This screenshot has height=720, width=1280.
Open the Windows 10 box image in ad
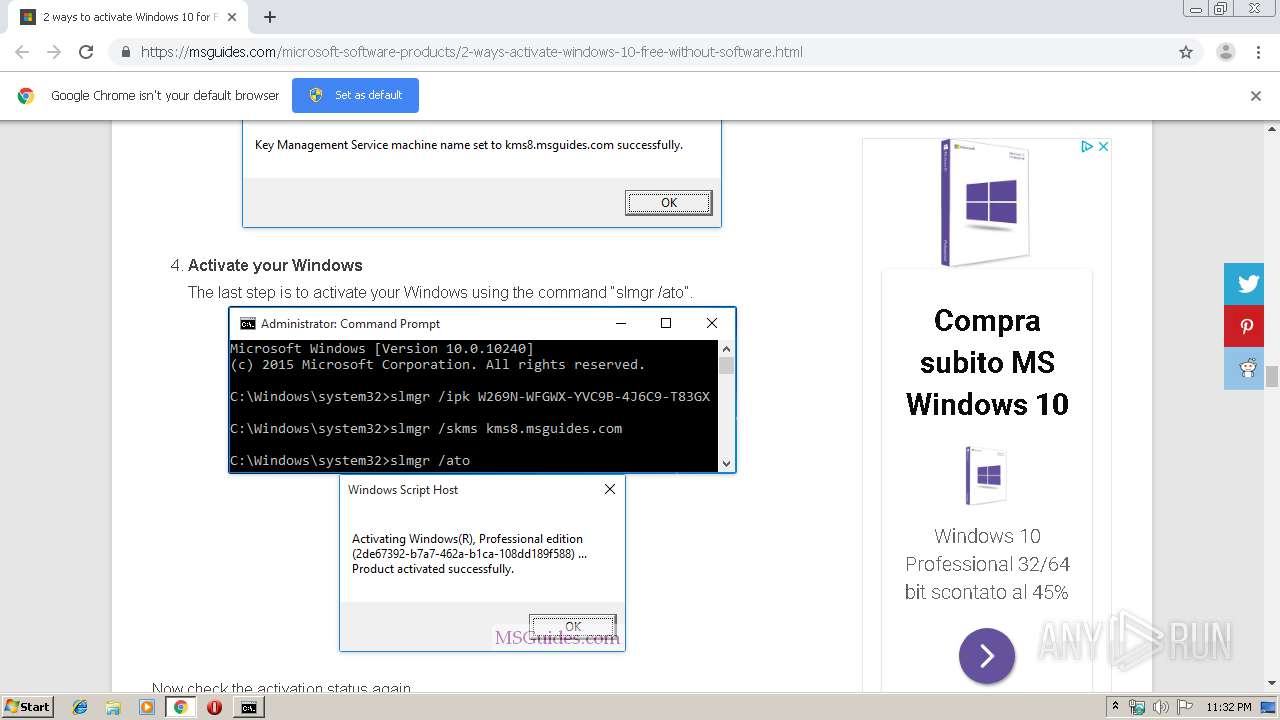pos(987,203)
